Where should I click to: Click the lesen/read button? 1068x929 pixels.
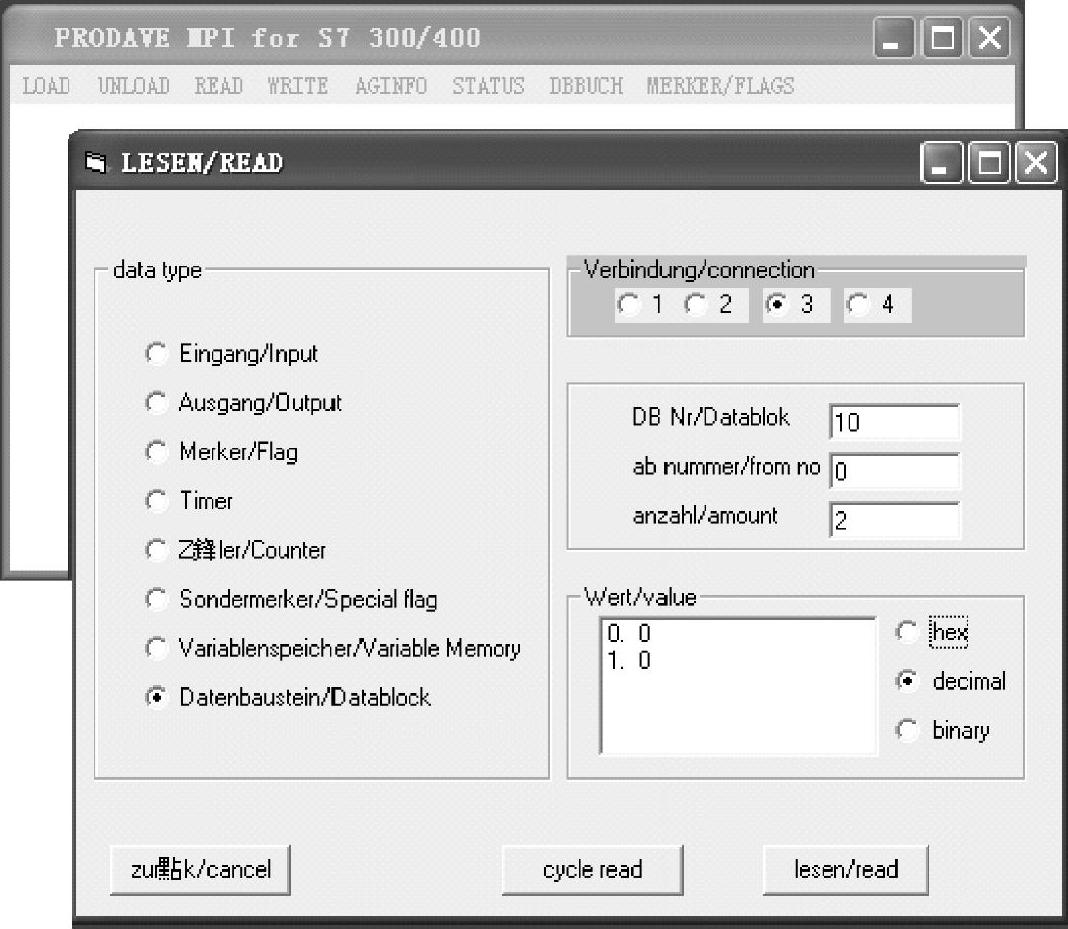pyautogui.click(x=846, y=870)
